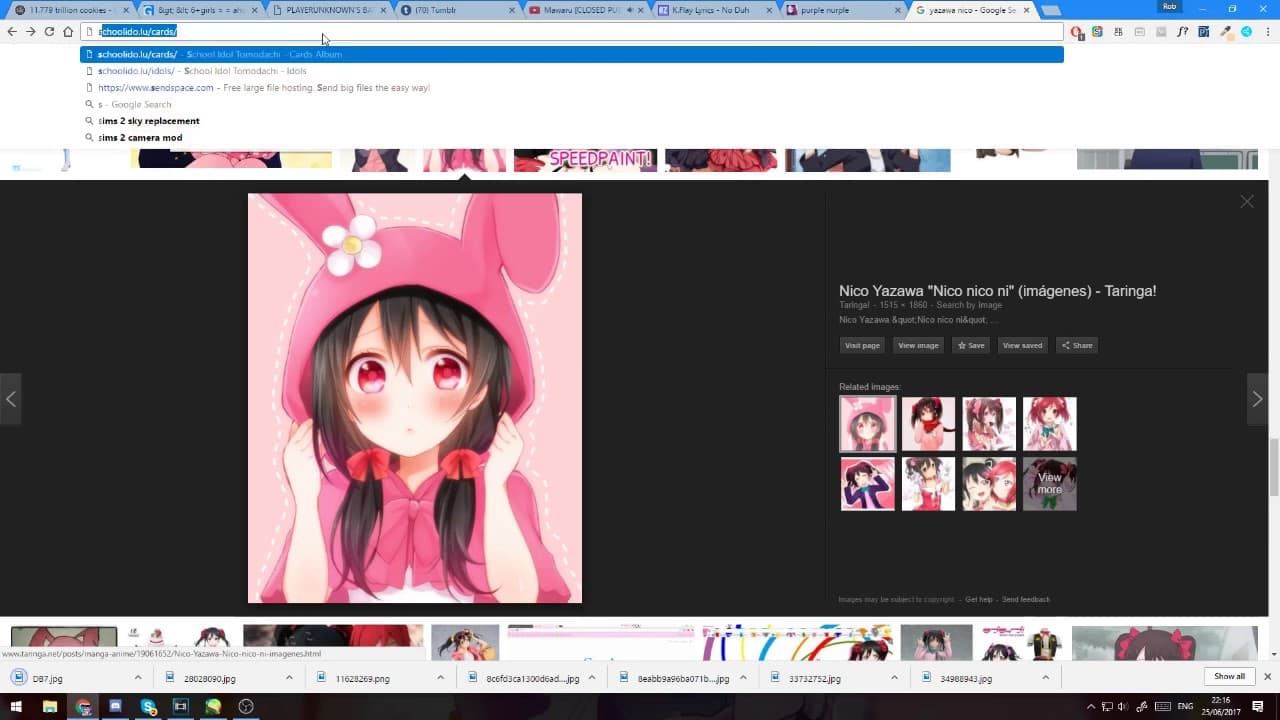The height and width of the screenshot is (720, 1280).
Task: Pick the 'sims 2 camera mod' suggestion
Action: point(572,137)
